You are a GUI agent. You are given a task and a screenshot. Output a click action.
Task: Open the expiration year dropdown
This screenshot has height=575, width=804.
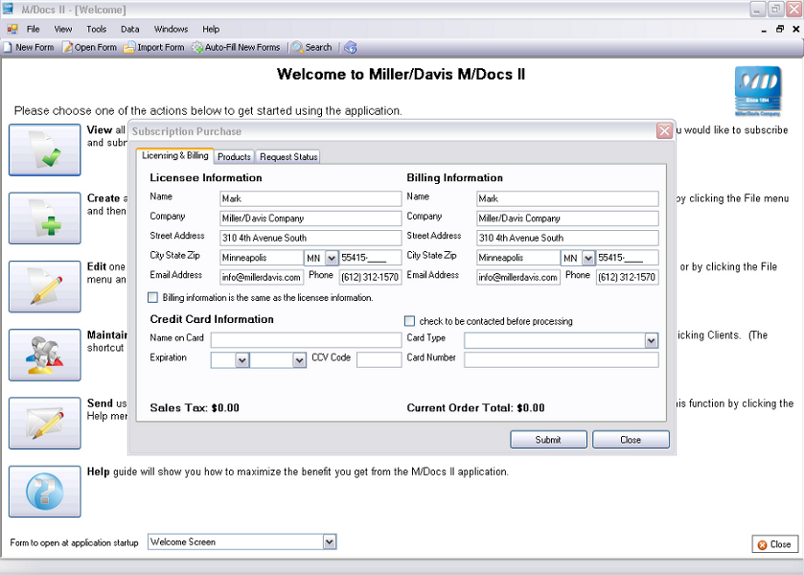click(x=299, y=360)
